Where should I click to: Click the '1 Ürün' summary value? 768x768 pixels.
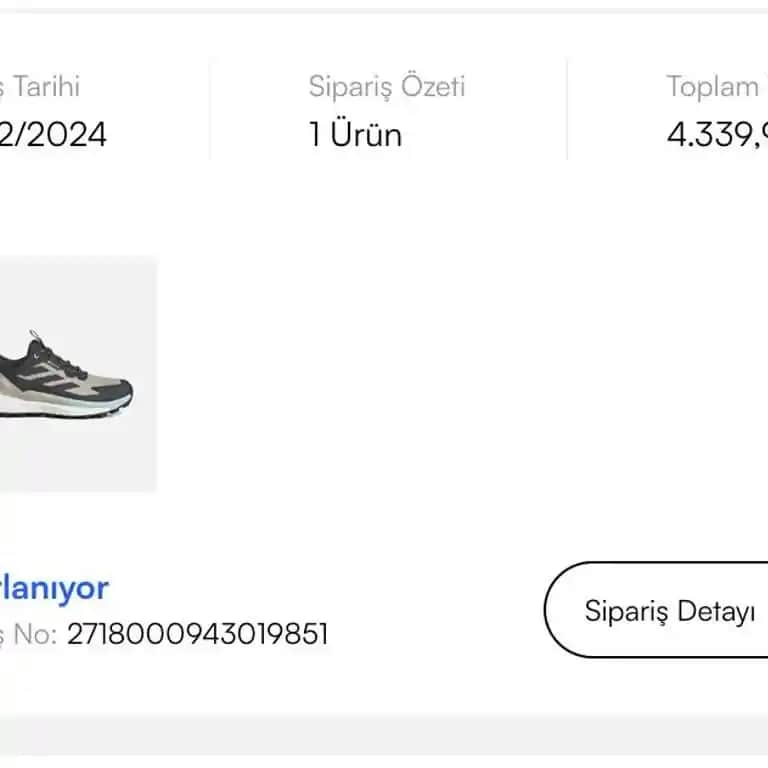355,134
